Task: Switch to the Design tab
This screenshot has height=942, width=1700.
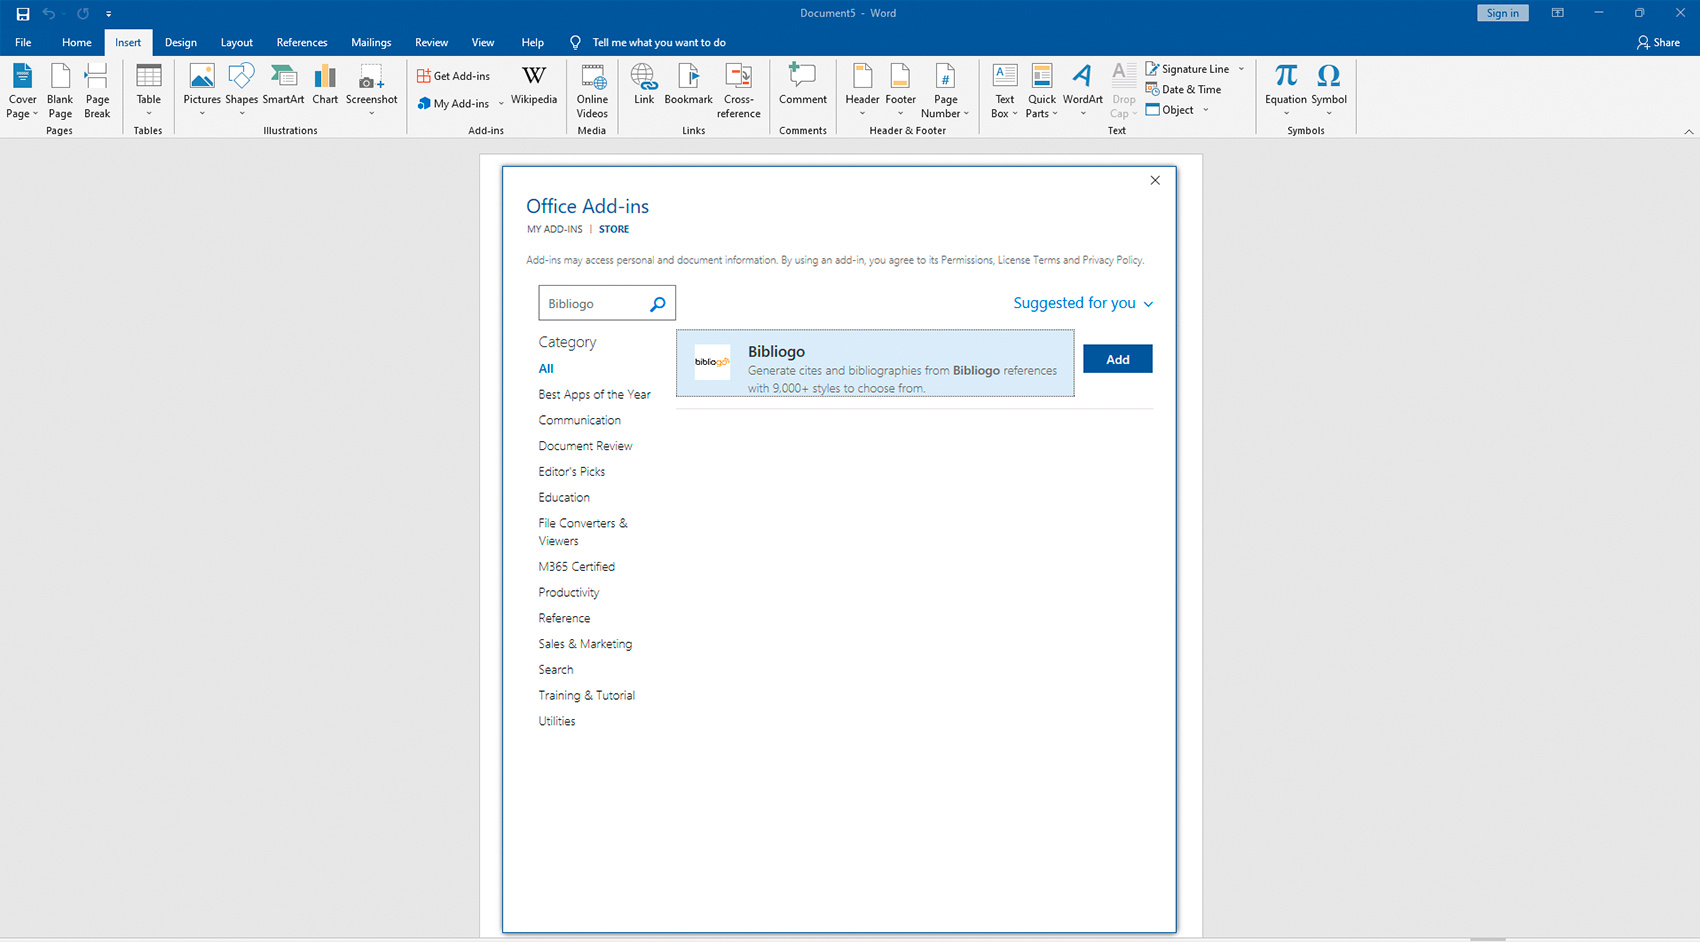Action: click(180, 42)
